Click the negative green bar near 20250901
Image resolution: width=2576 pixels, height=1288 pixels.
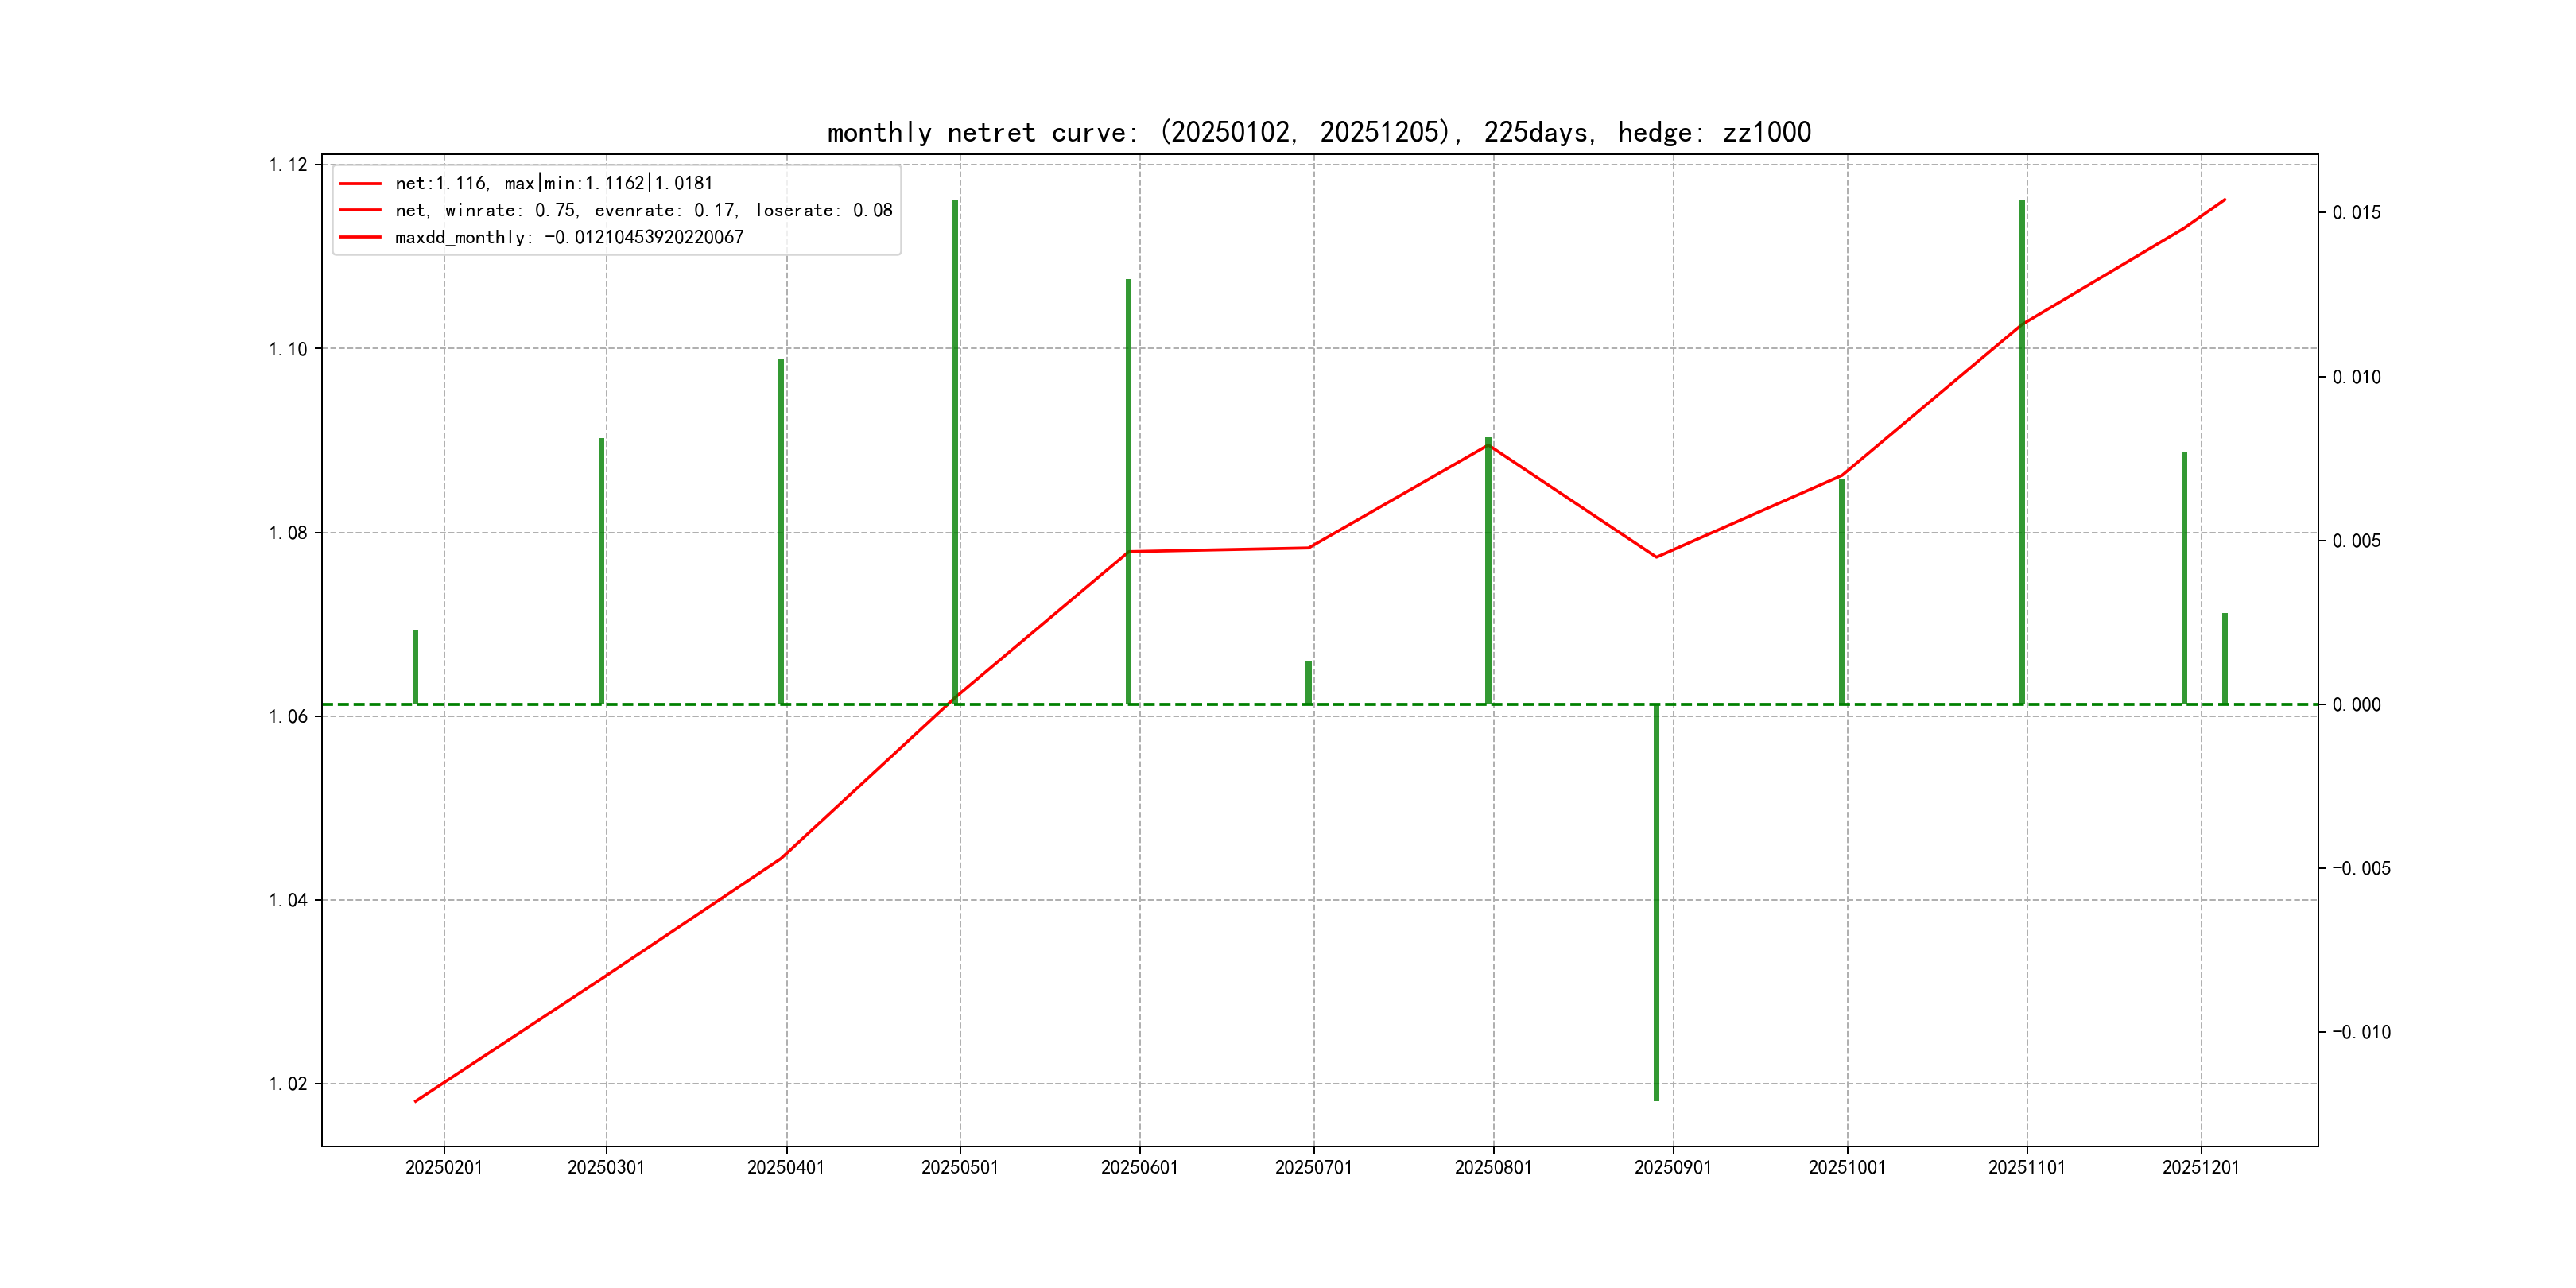point(1656,900)
